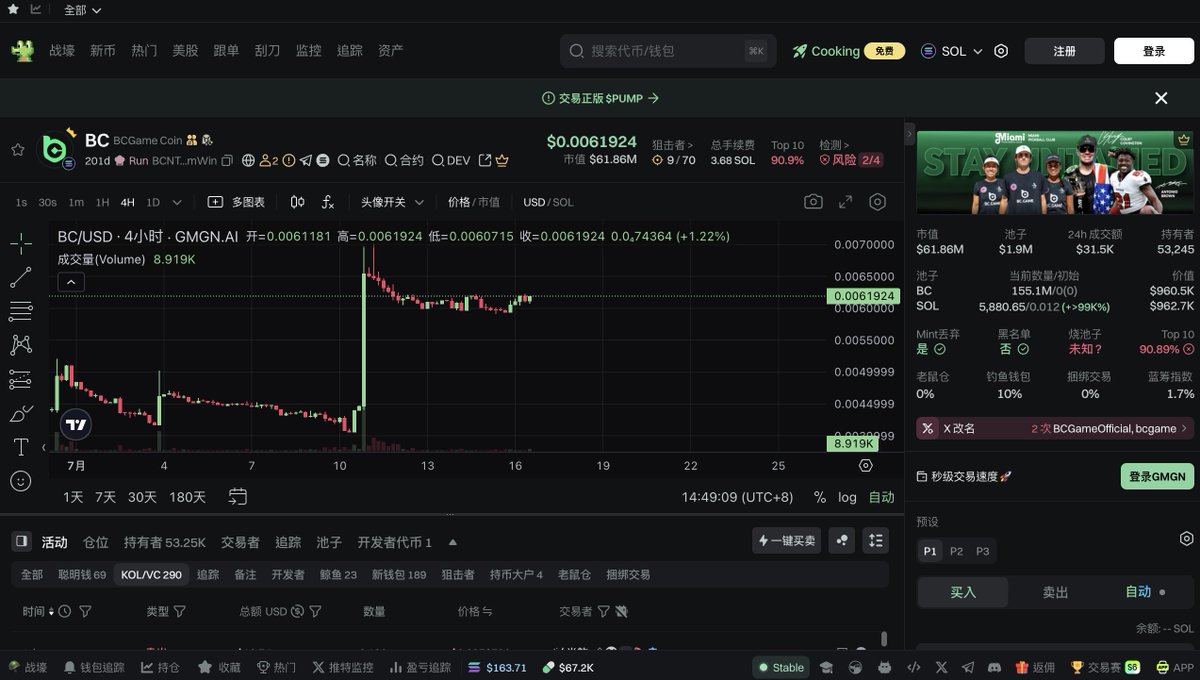Viewport: 1200px width, 680px height.
Task: Take a chart snapshot with camera icon
Action: (x=813, y=202)
